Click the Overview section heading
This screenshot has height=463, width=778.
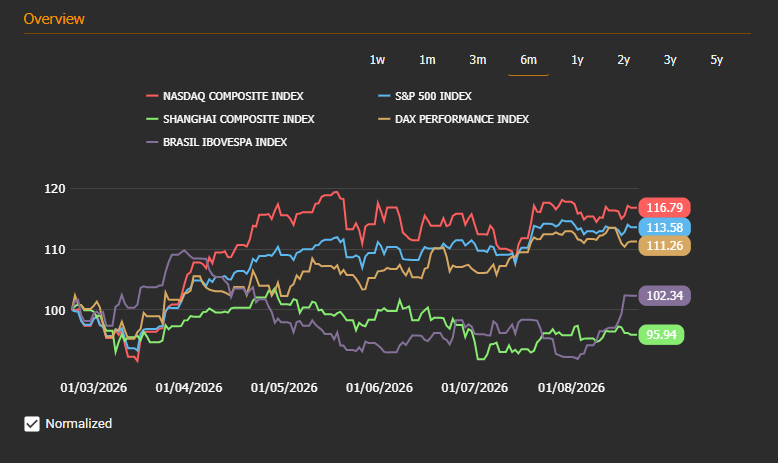(x=54, y=19)
